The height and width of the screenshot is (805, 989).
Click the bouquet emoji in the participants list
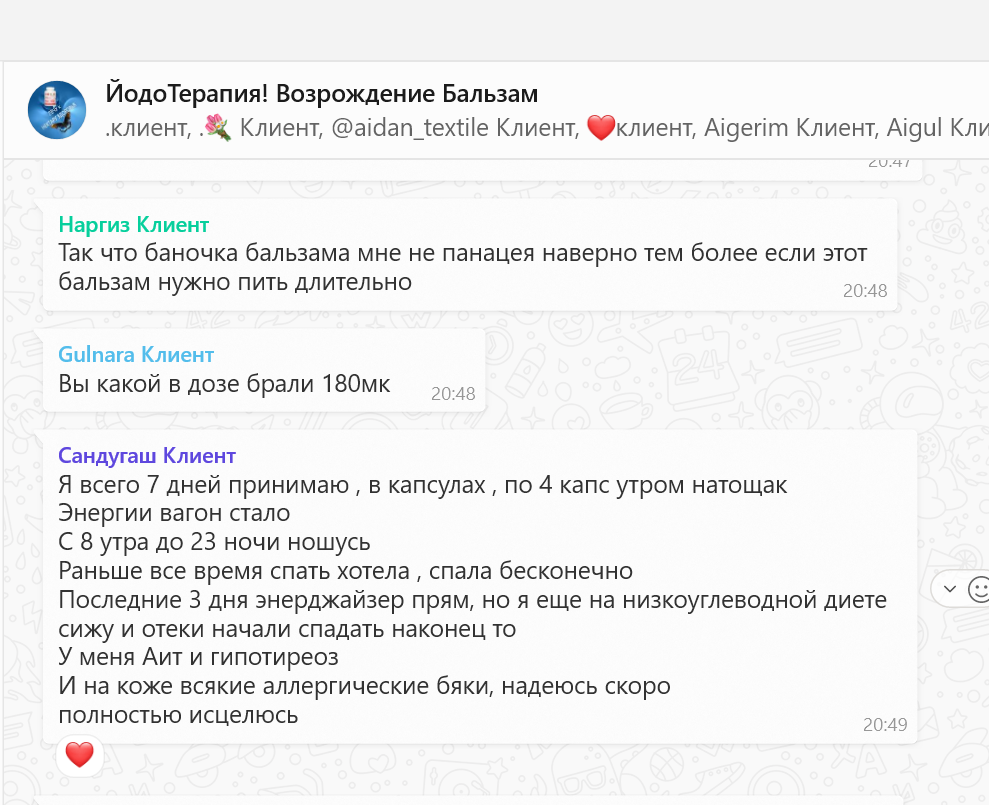[x=218, y=128]
